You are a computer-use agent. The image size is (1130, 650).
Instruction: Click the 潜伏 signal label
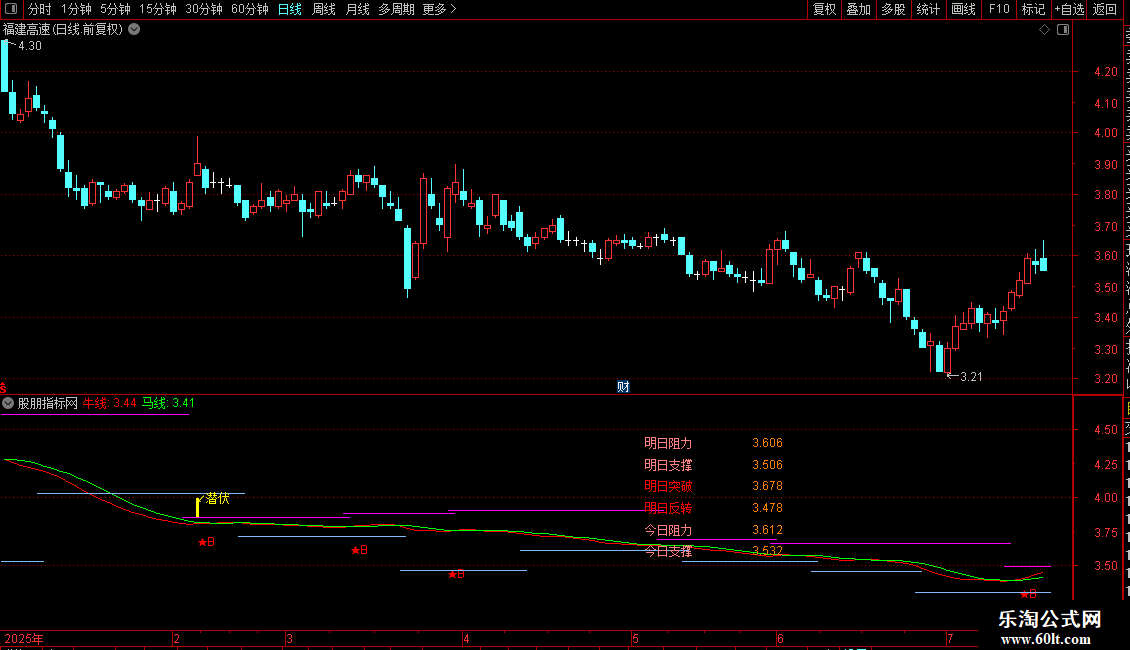click(x=218, y=498)
